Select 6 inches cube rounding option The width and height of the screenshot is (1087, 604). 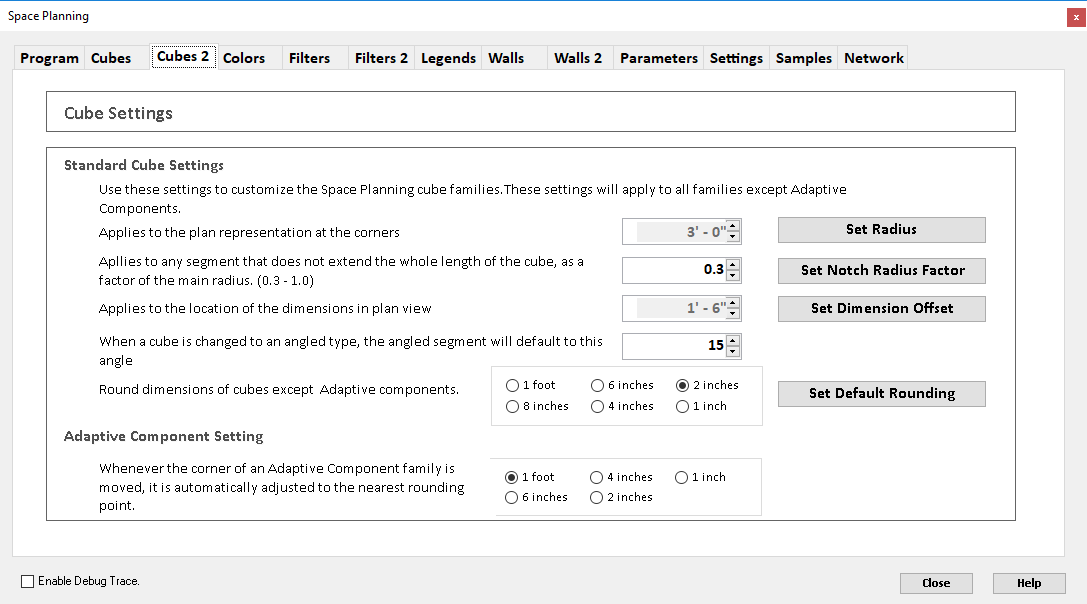(597, 385)
